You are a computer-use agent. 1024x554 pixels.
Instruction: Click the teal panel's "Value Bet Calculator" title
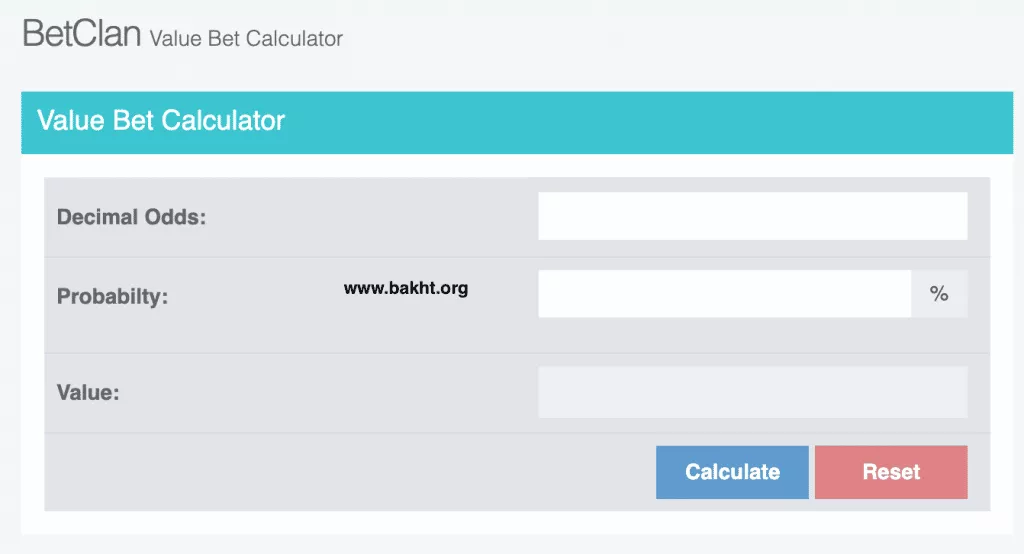161,121
